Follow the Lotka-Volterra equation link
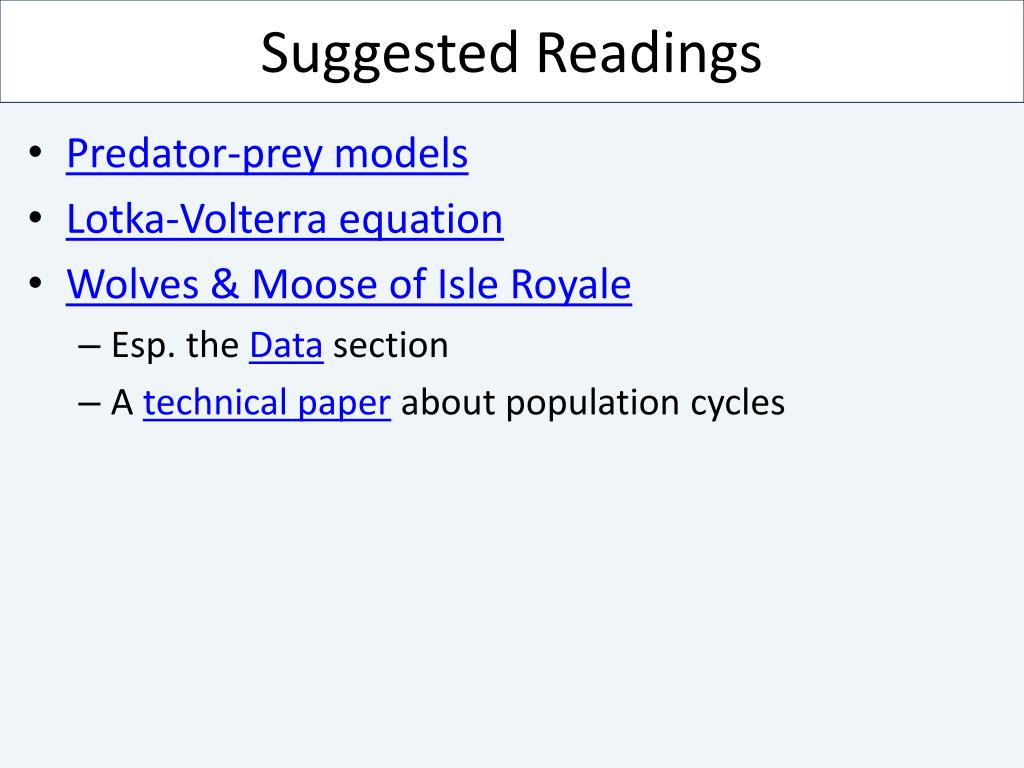 coord(285,219)
